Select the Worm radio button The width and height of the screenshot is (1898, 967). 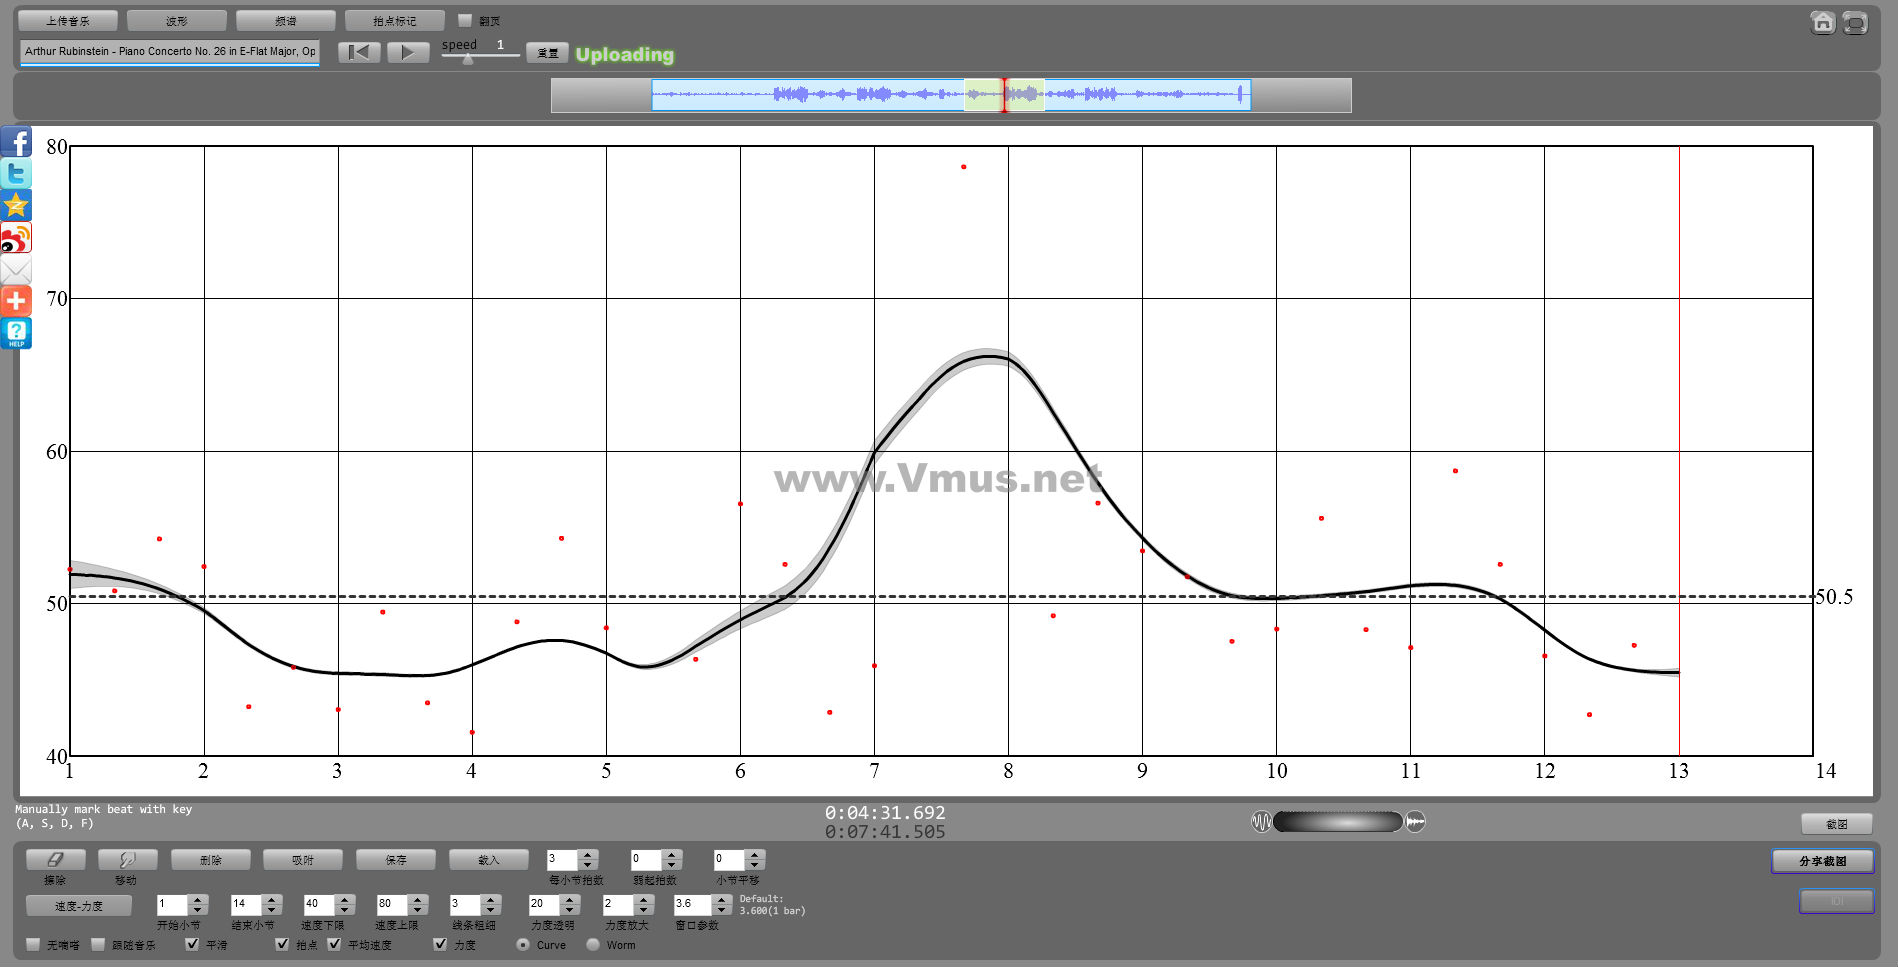tap(593, 944)
